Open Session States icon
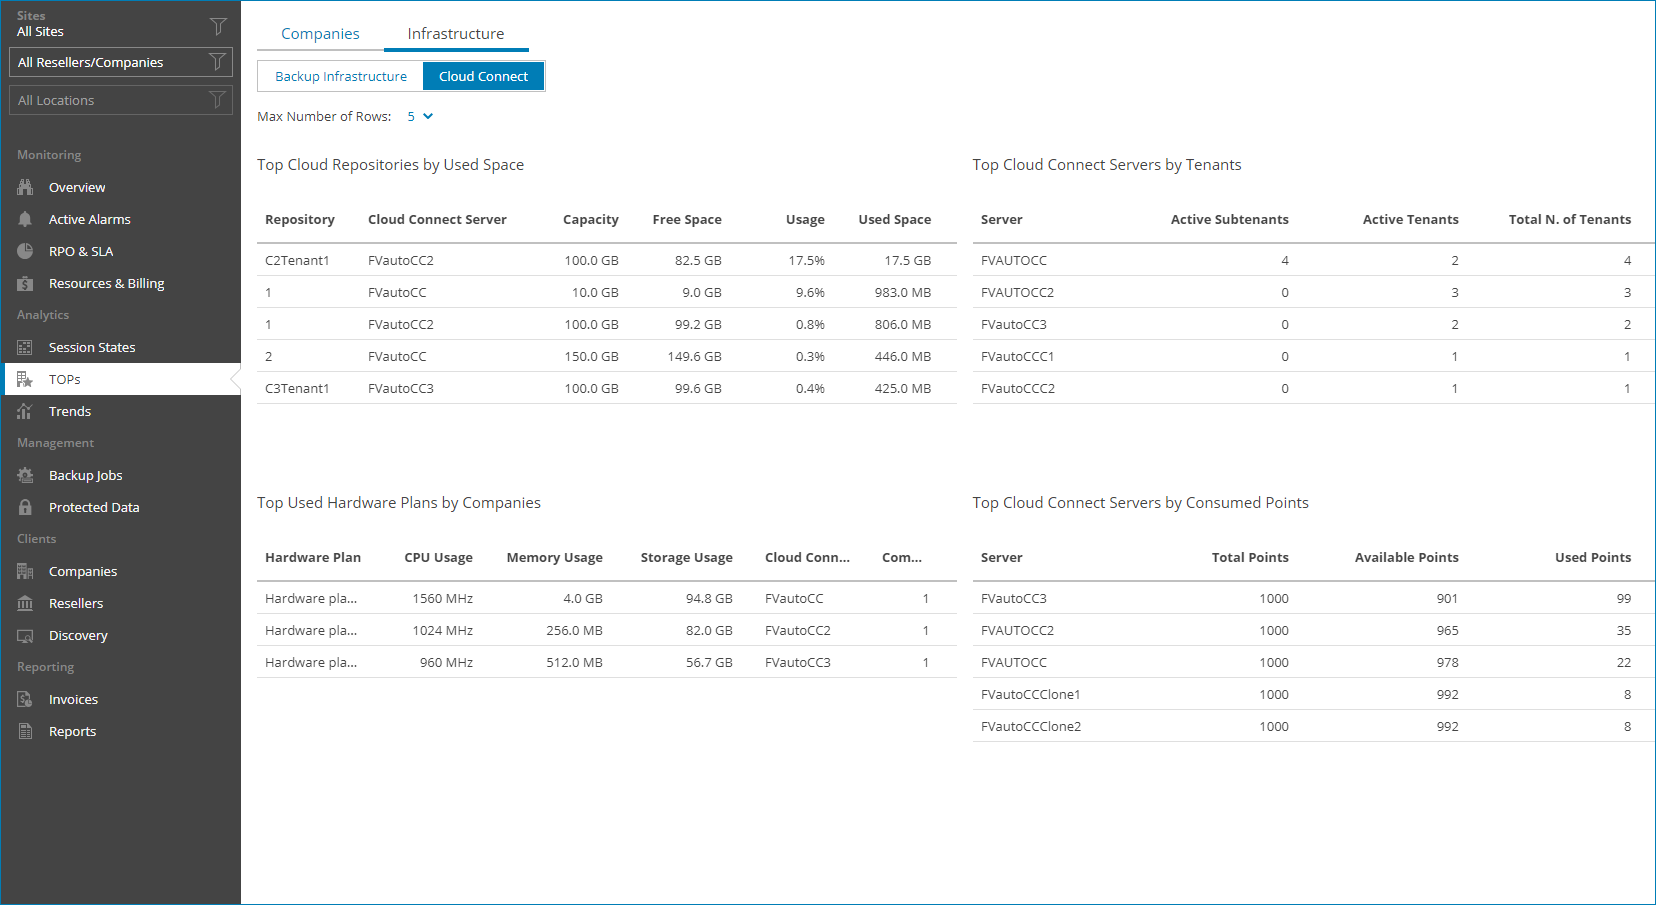The height and width of the screenshot is (905, 1656). point(25,347)
